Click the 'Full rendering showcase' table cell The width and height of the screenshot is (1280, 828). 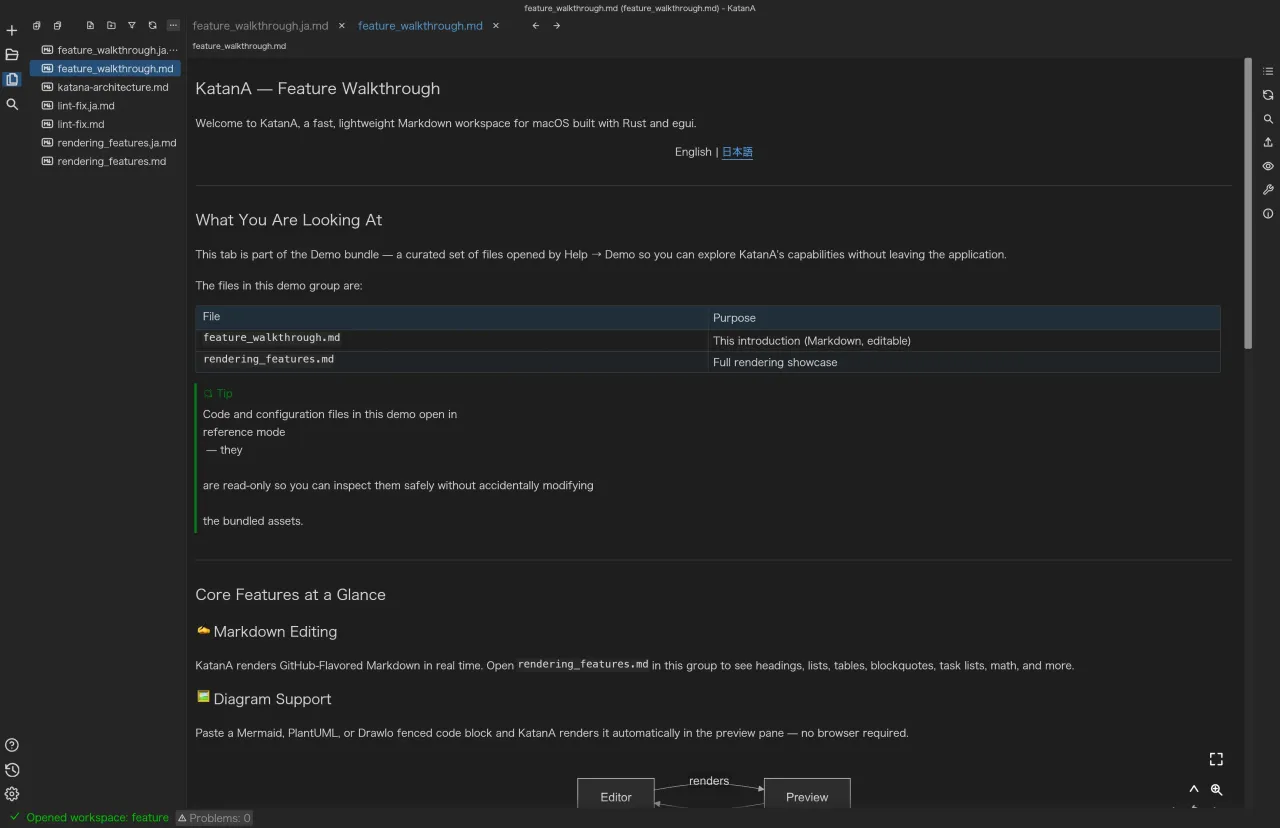click(775, 362)
